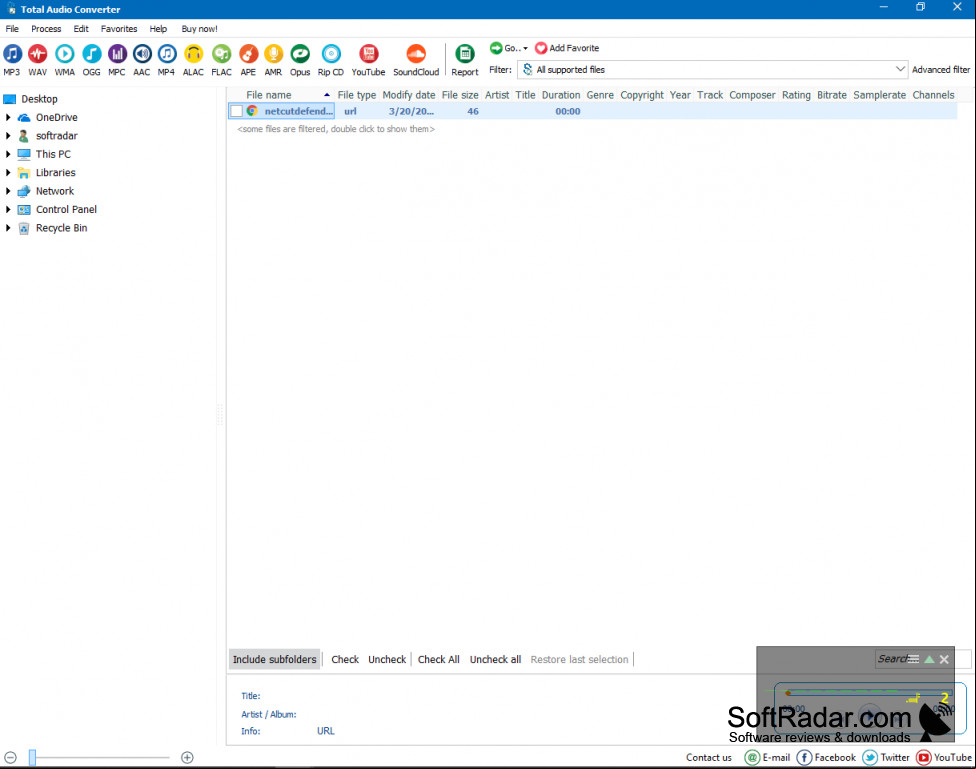976x769 pixels.
Task: Select the MP3 conversion icon
Action: [12, 54]
